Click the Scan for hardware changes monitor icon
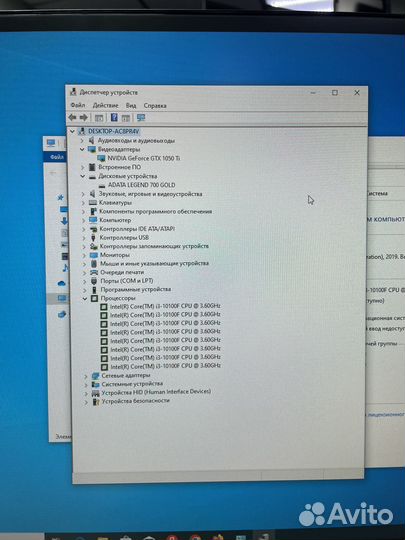Screen dimensions: 405x540 (x=141, y=118)
